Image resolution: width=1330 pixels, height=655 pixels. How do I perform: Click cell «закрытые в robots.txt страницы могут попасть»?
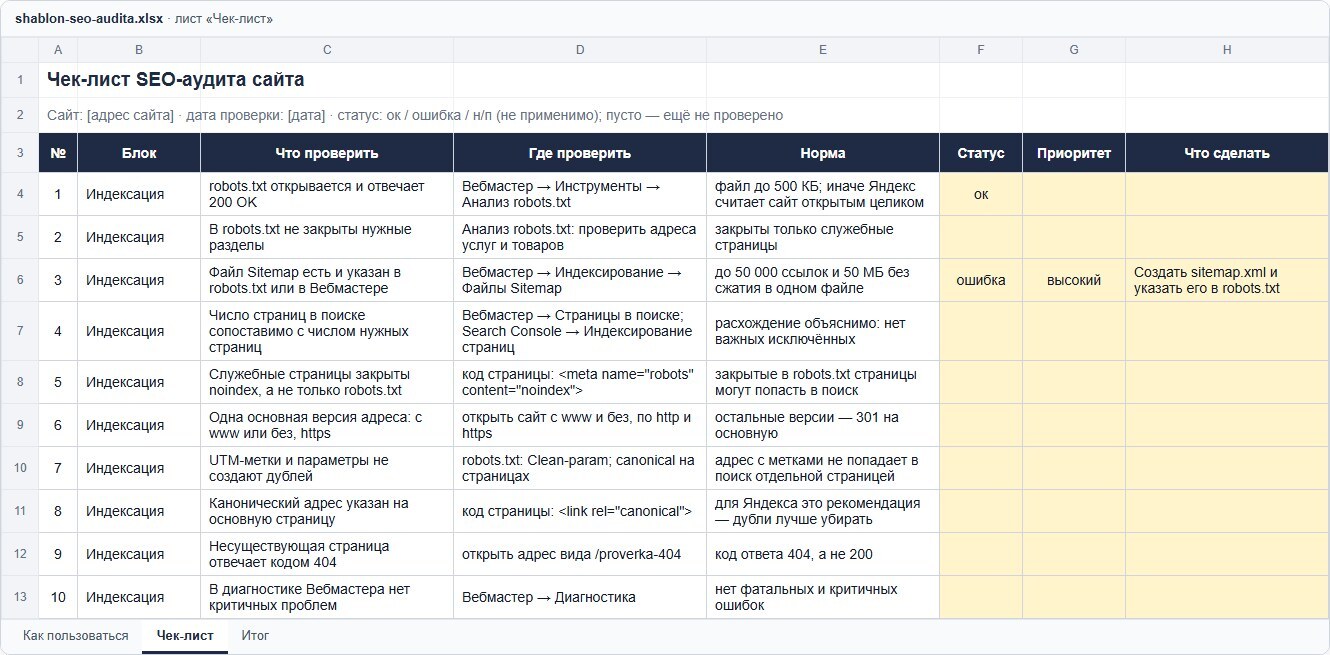click(823, 382)
